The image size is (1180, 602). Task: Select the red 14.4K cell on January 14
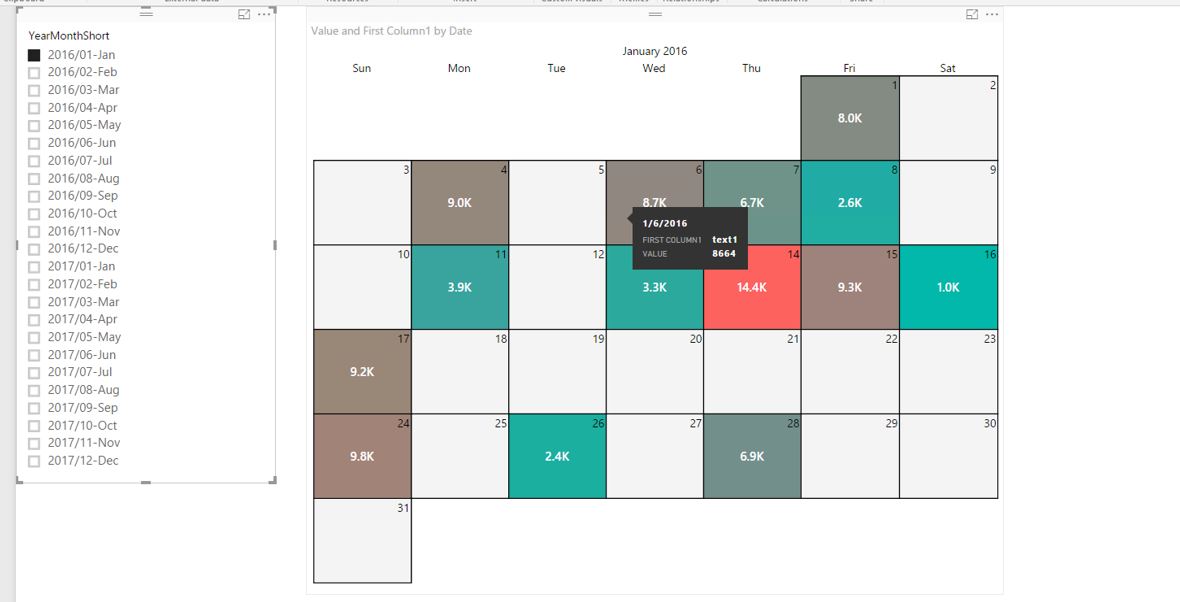pyautogui.click(x=752, y=287)
